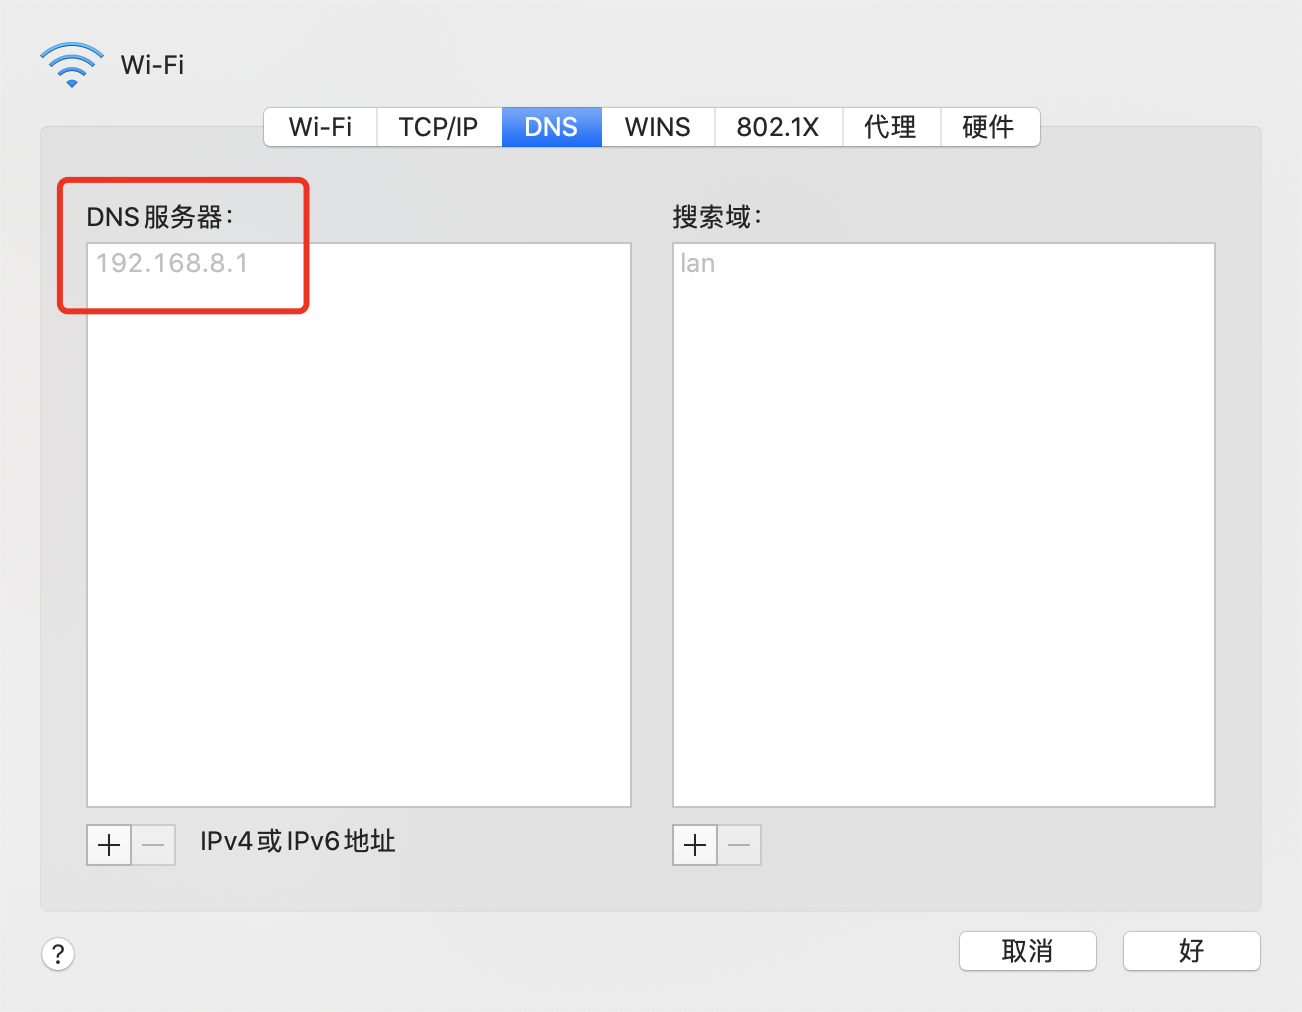Add a search domain with plus button

coord(695,845)
